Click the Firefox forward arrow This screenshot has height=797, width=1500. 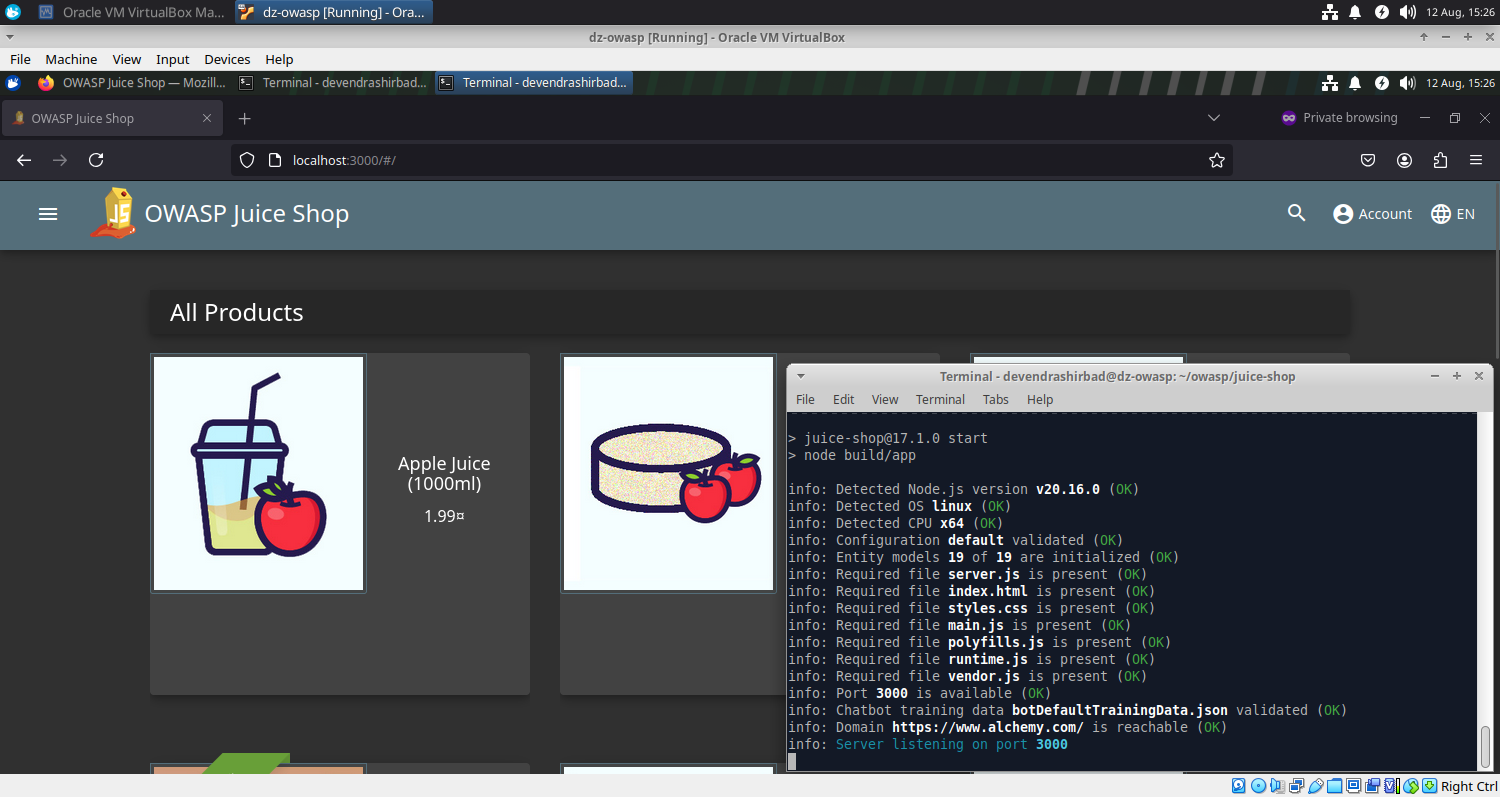[60, 160]
